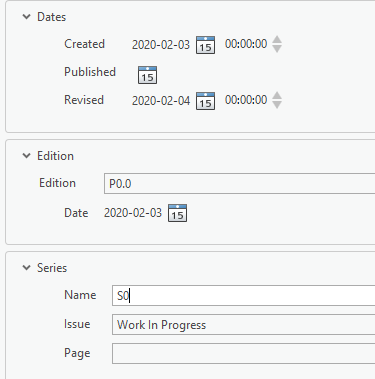
Task: Click the Date label in Edition section
Action: [x=76, y=213]
